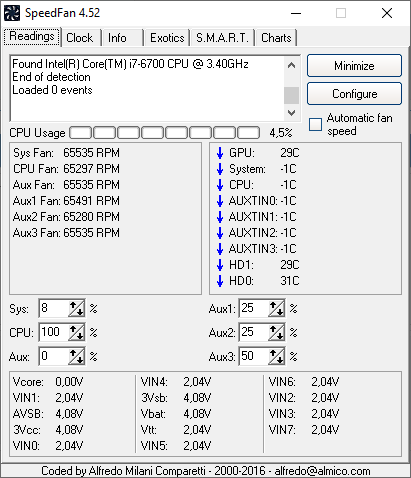Viewport: 411px width, 478px height.
Task: Adjust the Sys fan speed spinner arrows
Action: point(76,308)
